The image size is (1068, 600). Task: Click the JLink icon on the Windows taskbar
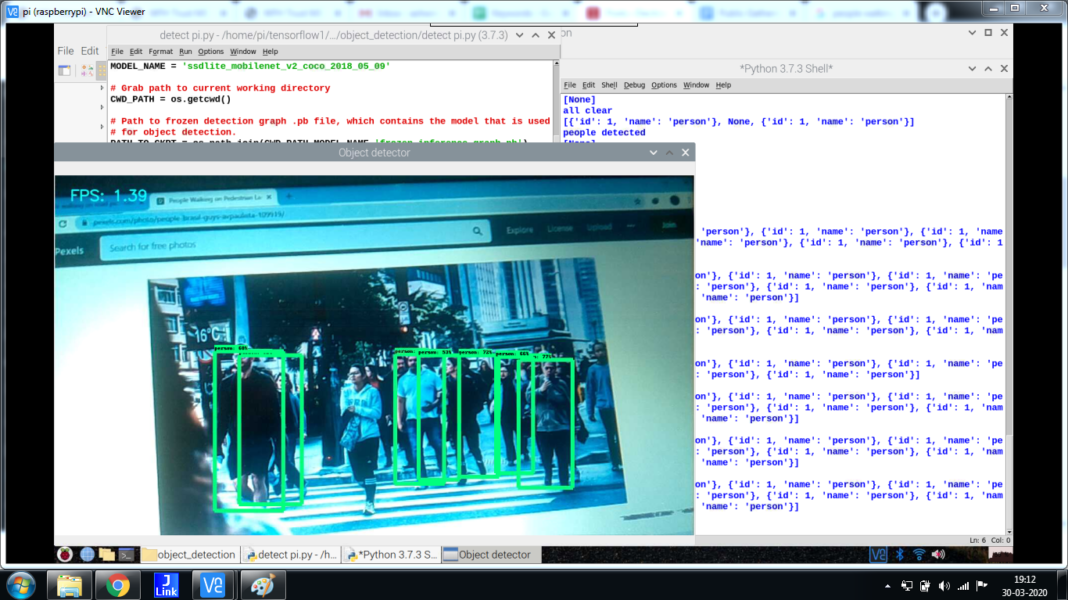tap(164, 585)
